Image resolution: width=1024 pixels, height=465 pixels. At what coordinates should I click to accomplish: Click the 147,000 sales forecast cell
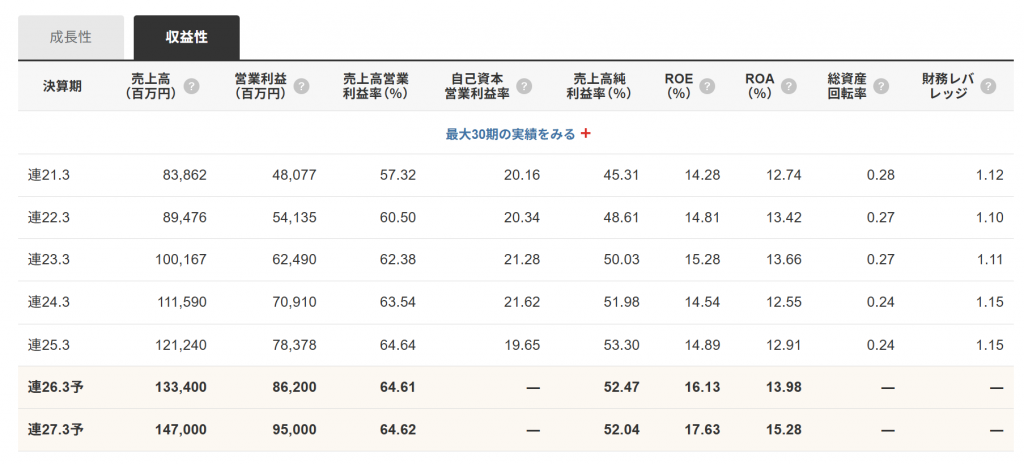[181, 429]
